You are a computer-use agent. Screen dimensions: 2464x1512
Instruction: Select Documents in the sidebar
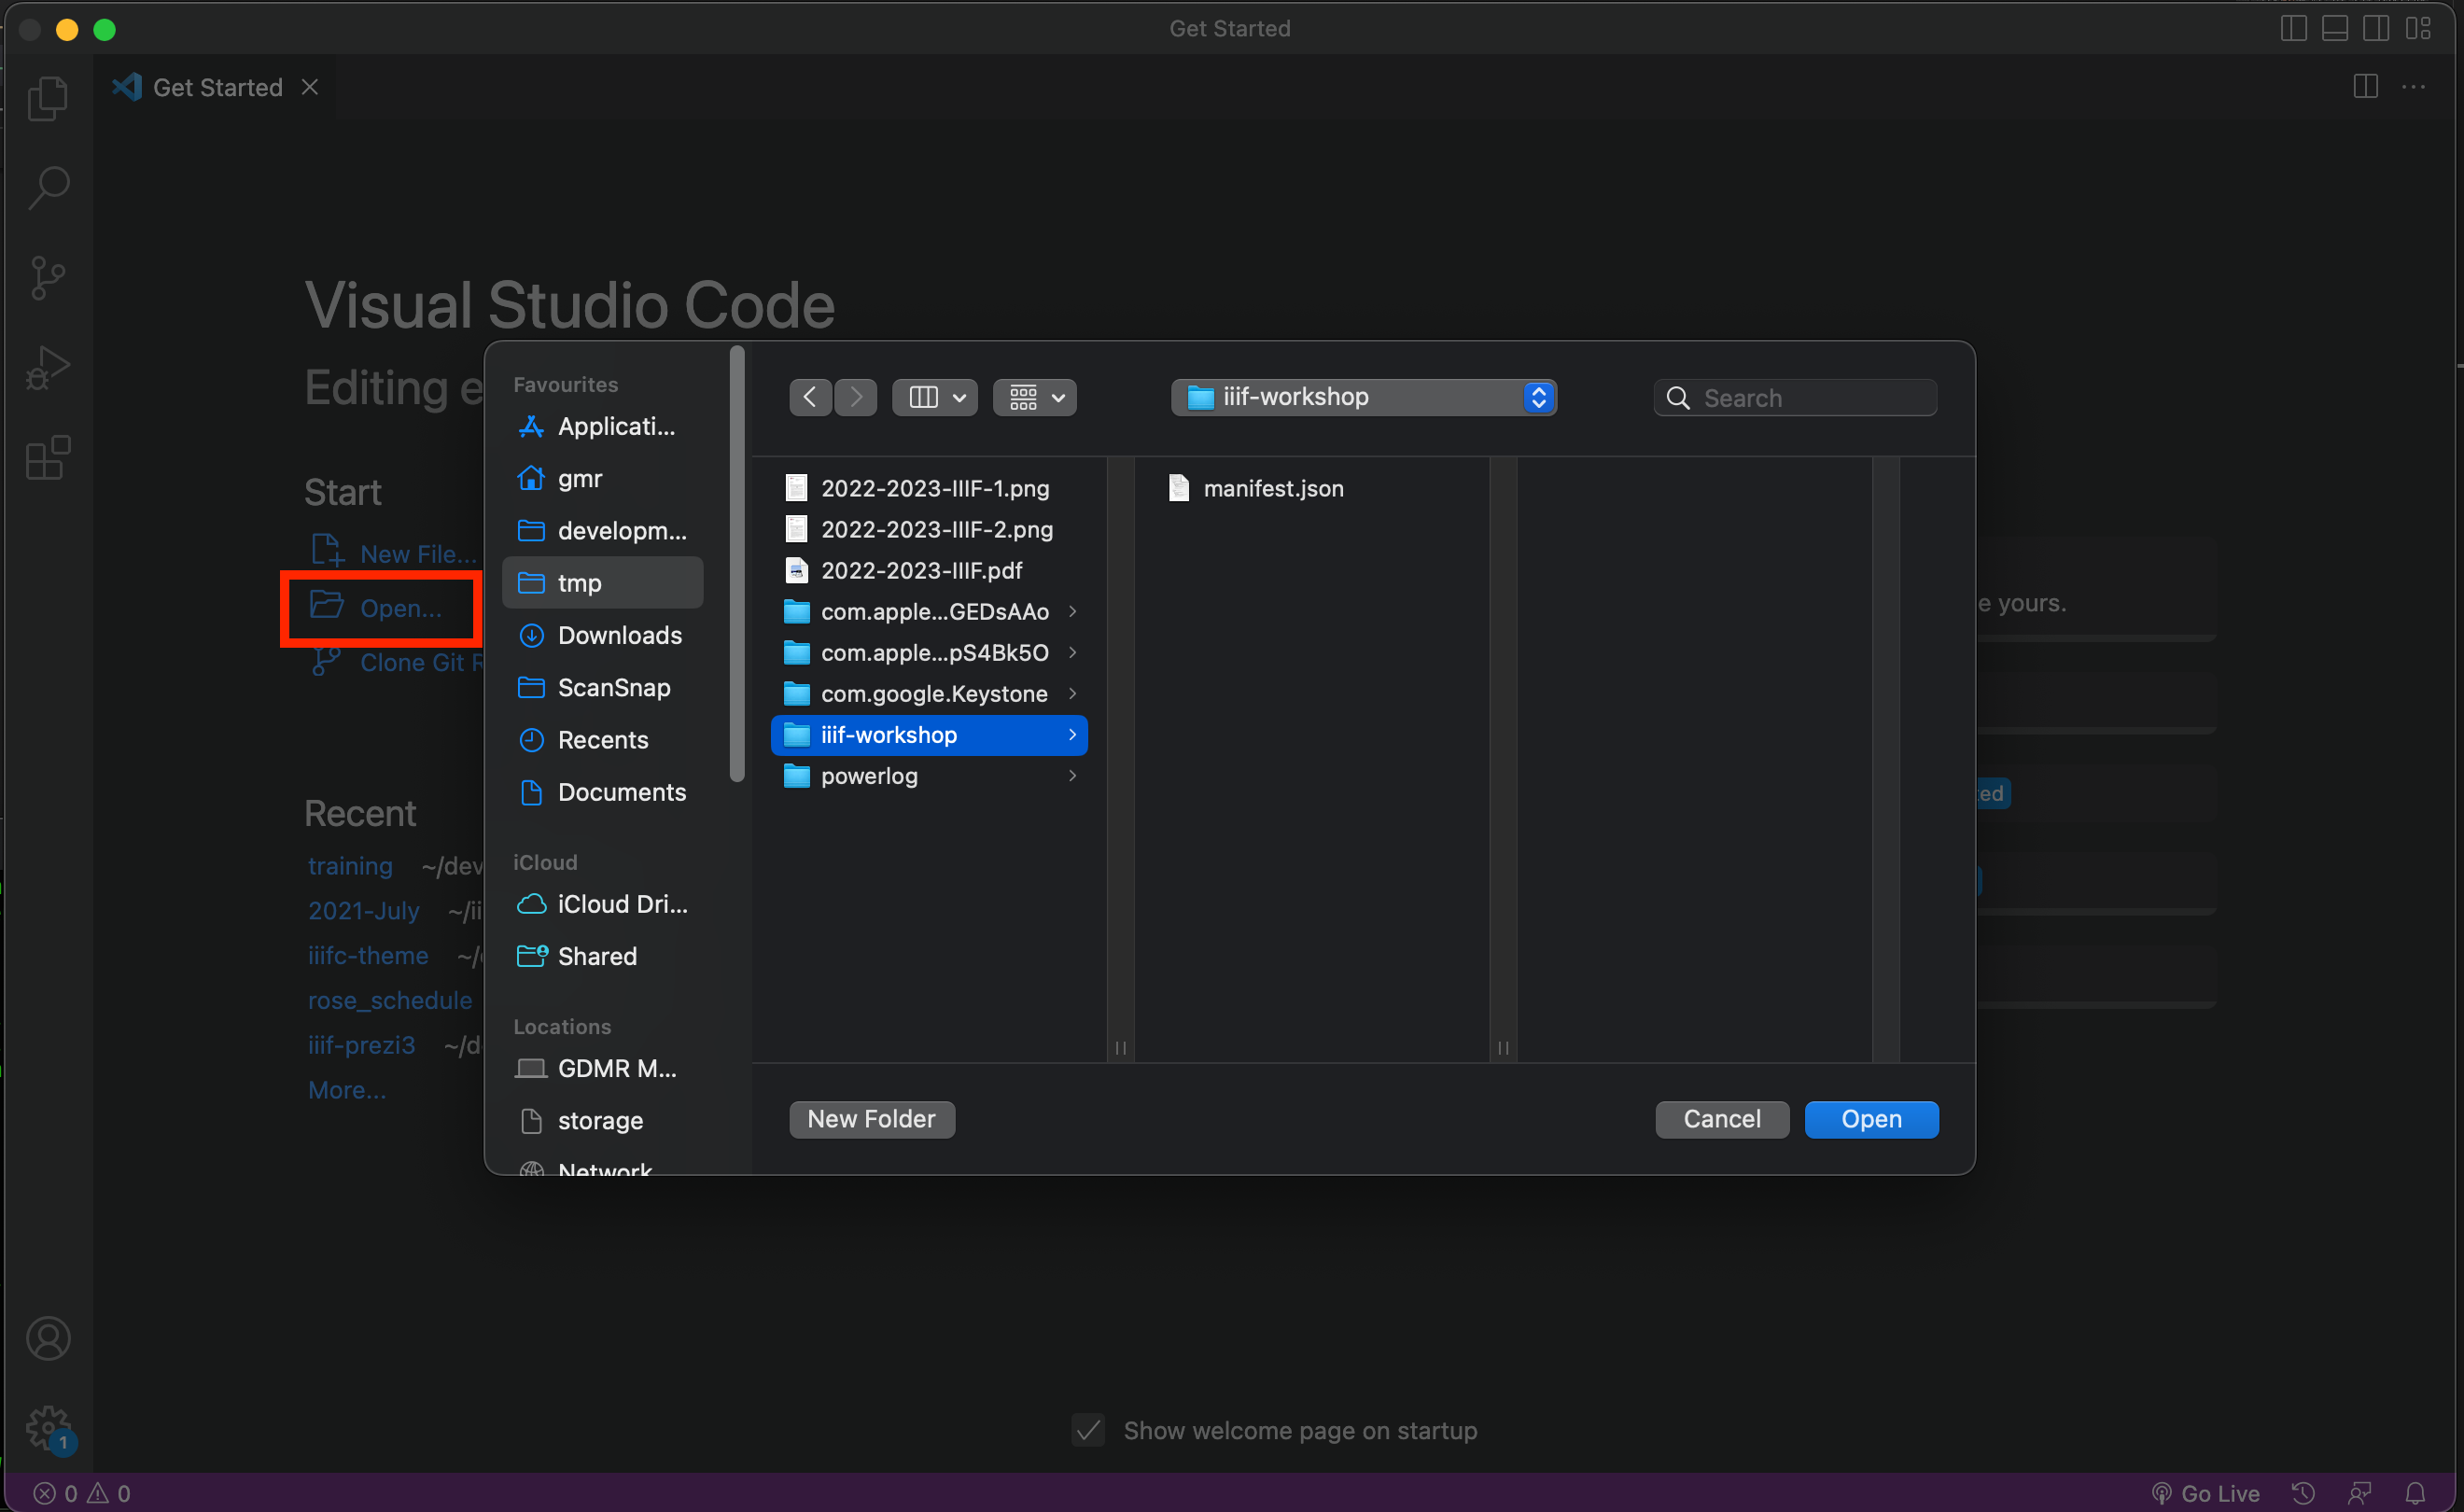(603, 792)
